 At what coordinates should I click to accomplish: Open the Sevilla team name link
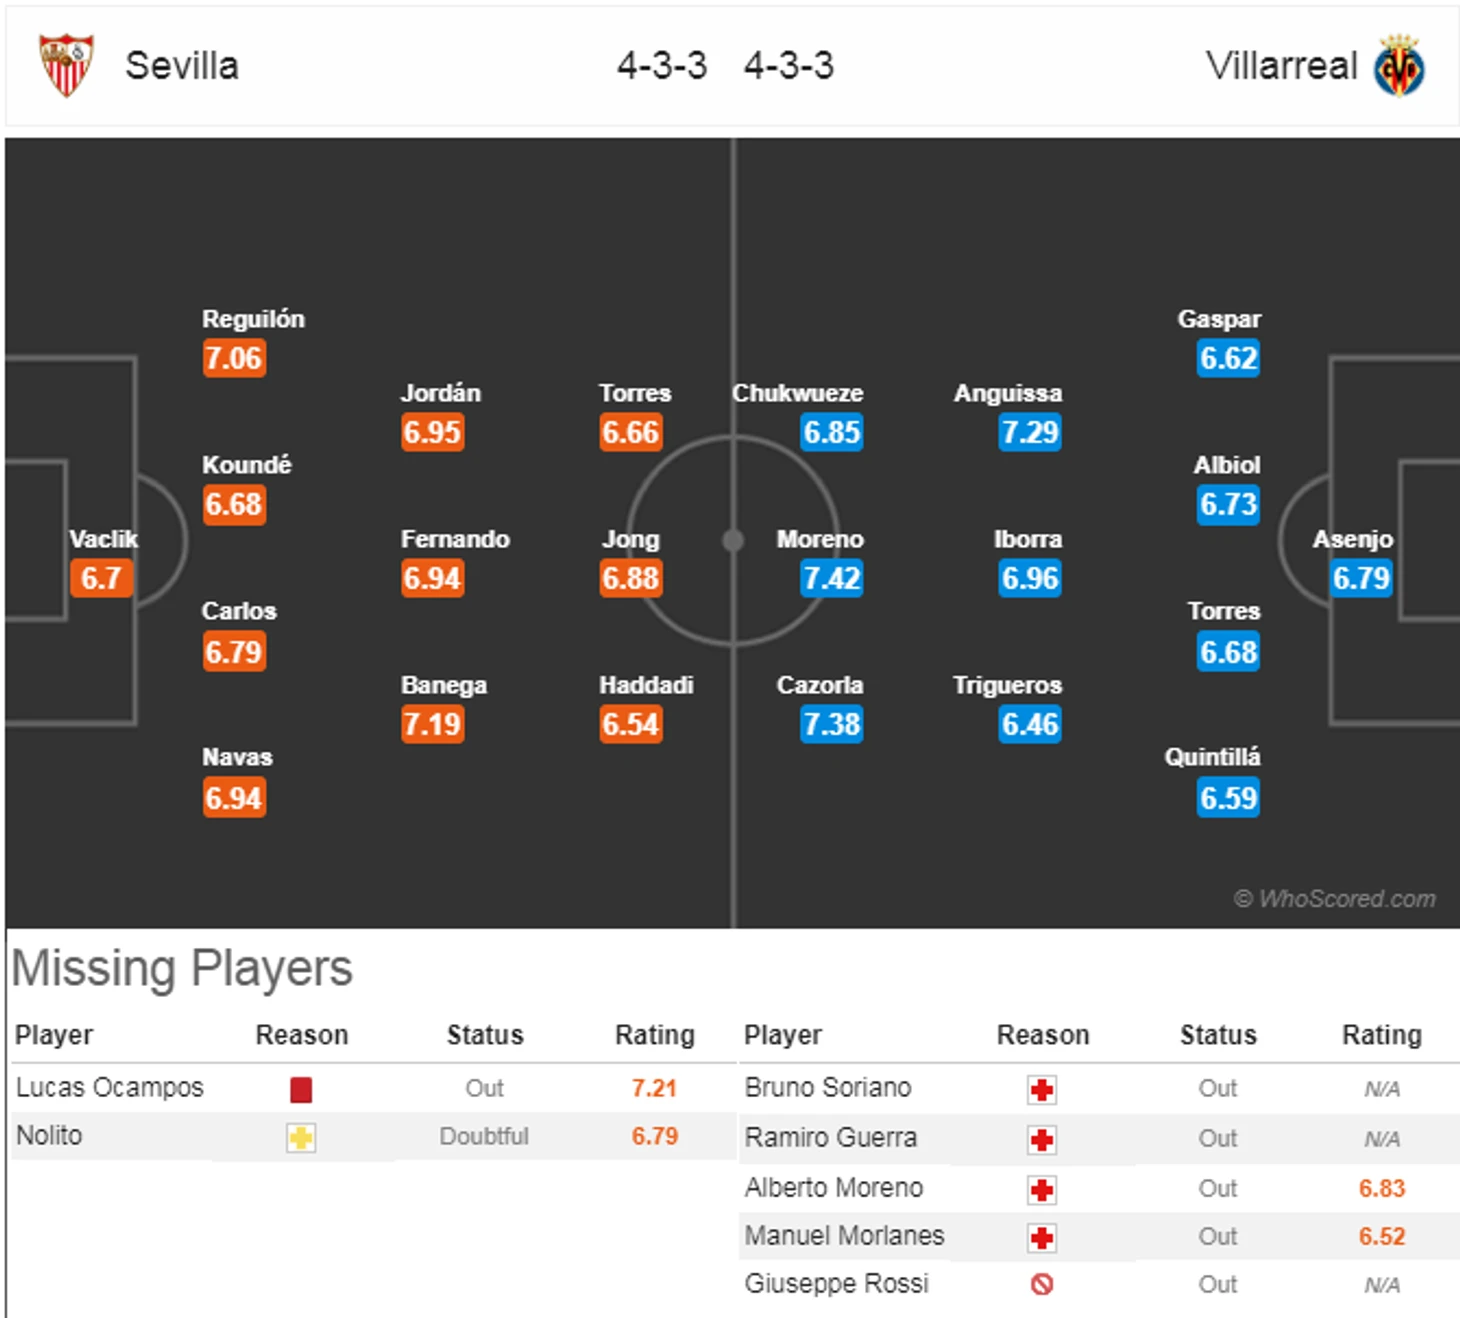[x=182, y=66]
